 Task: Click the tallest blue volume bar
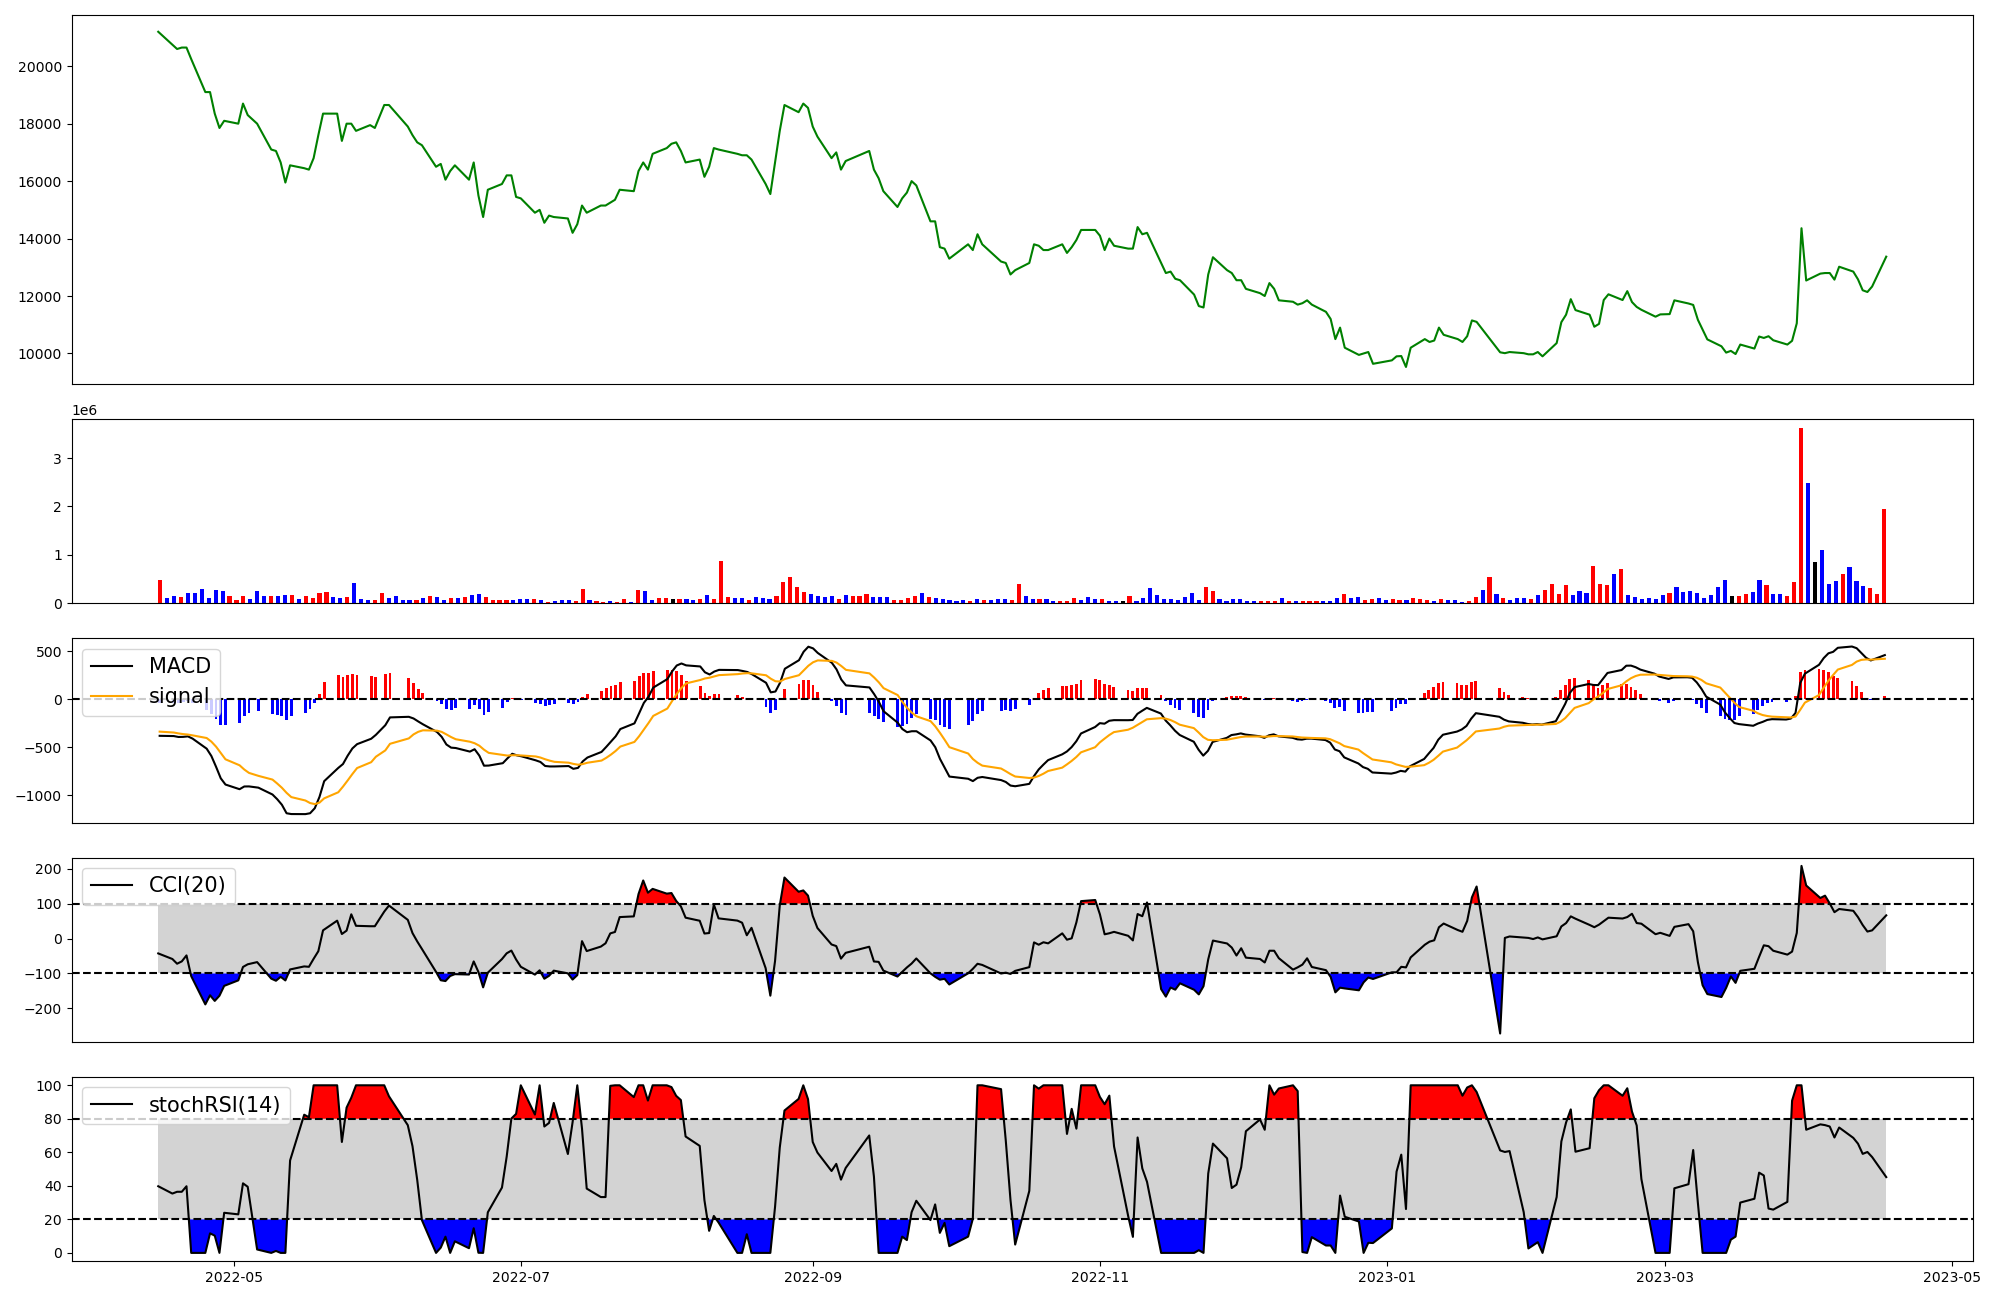1808,543
